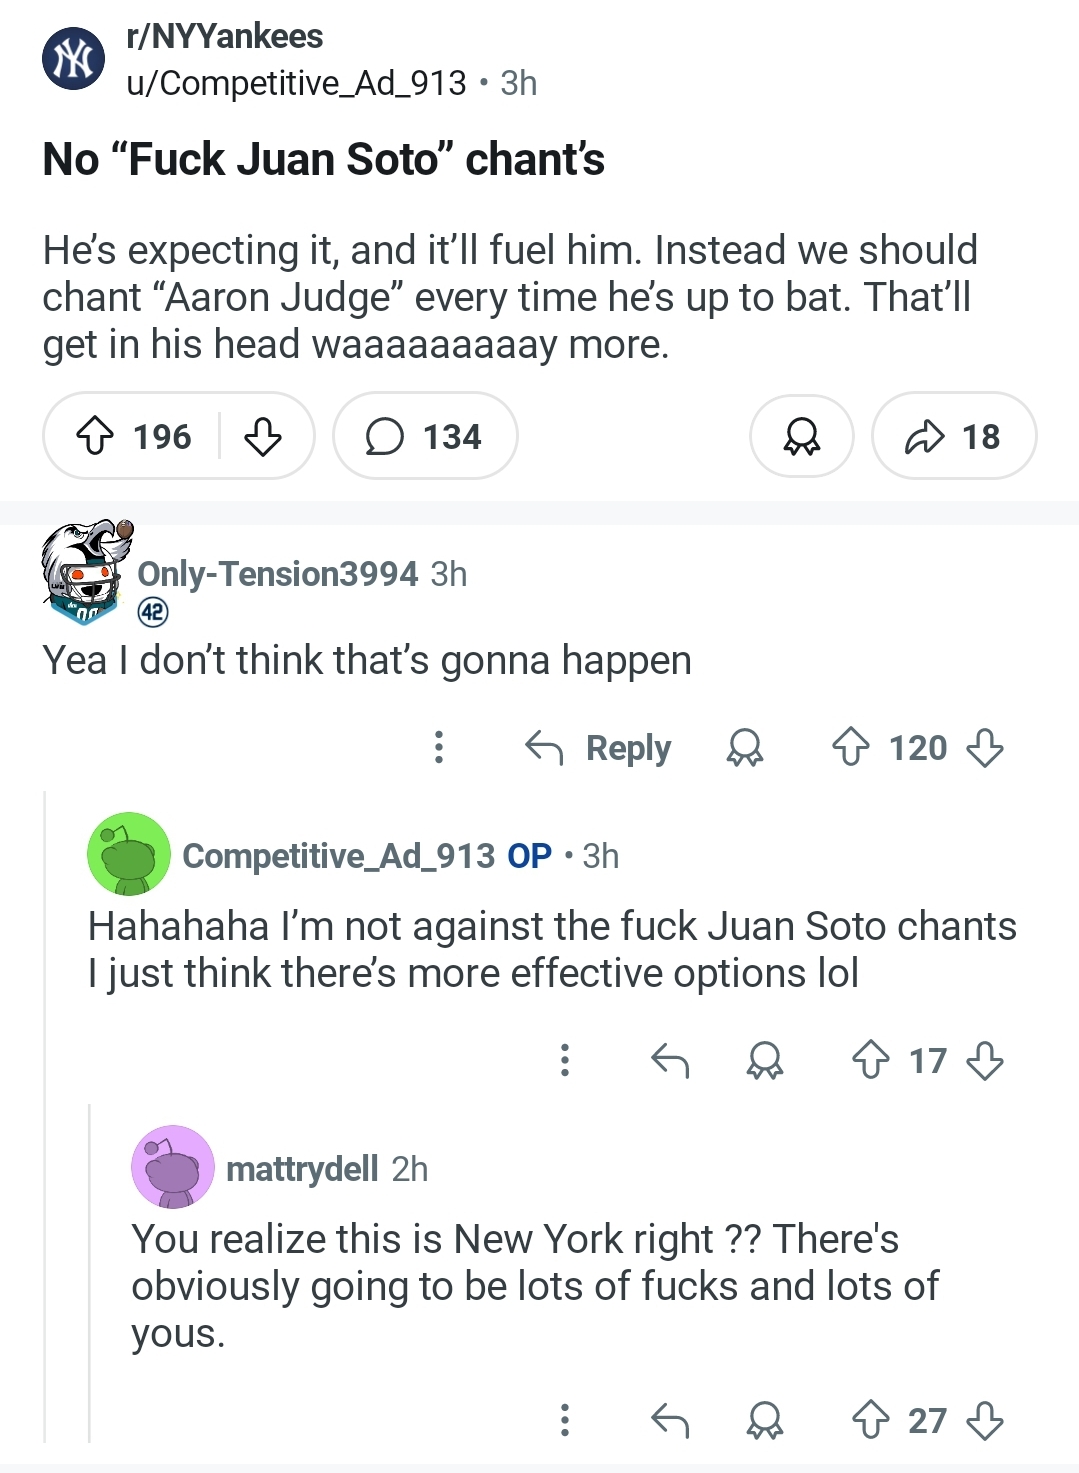
Task: View Only-Tension3994's avatar
Action: [86, 572]
